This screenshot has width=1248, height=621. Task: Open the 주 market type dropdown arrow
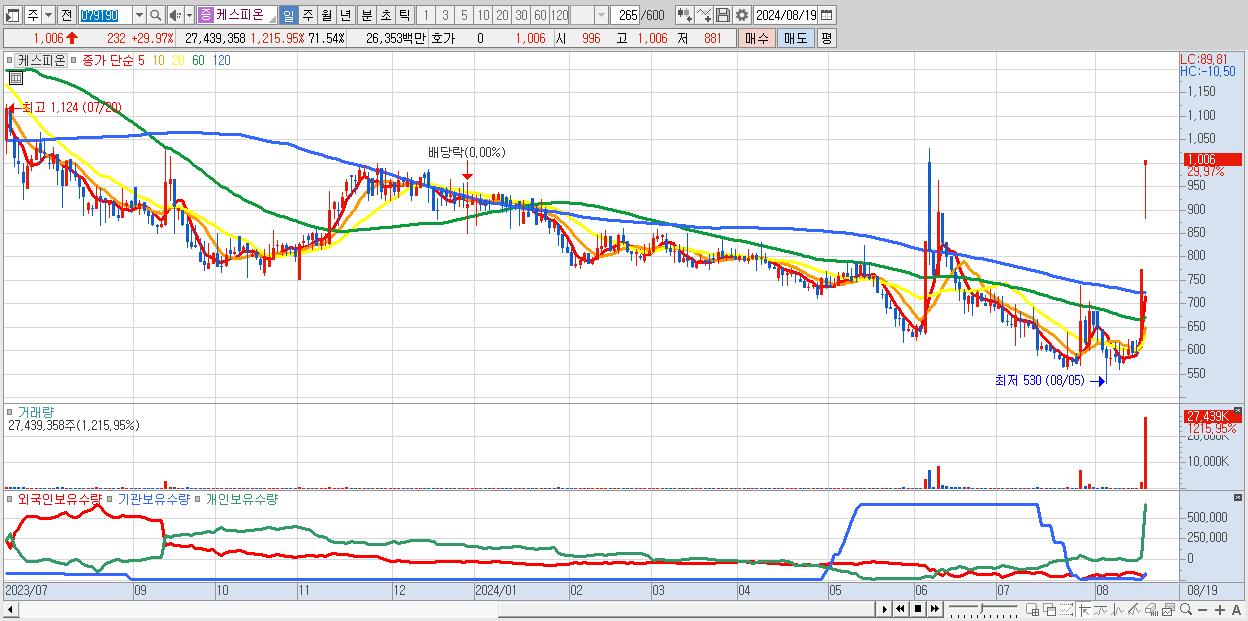(48, 15)
